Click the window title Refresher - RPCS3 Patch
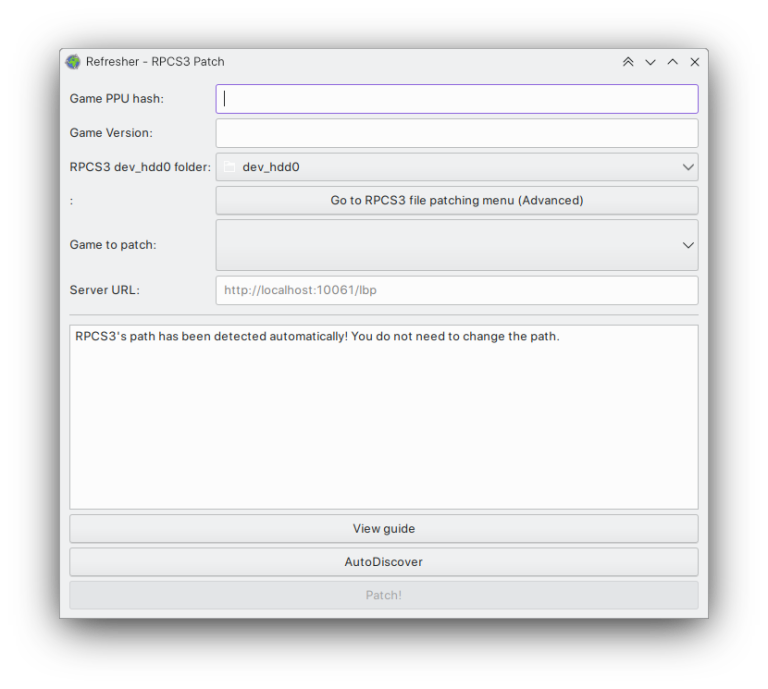Viewport: 768px width, 689px height. point(155,62)
